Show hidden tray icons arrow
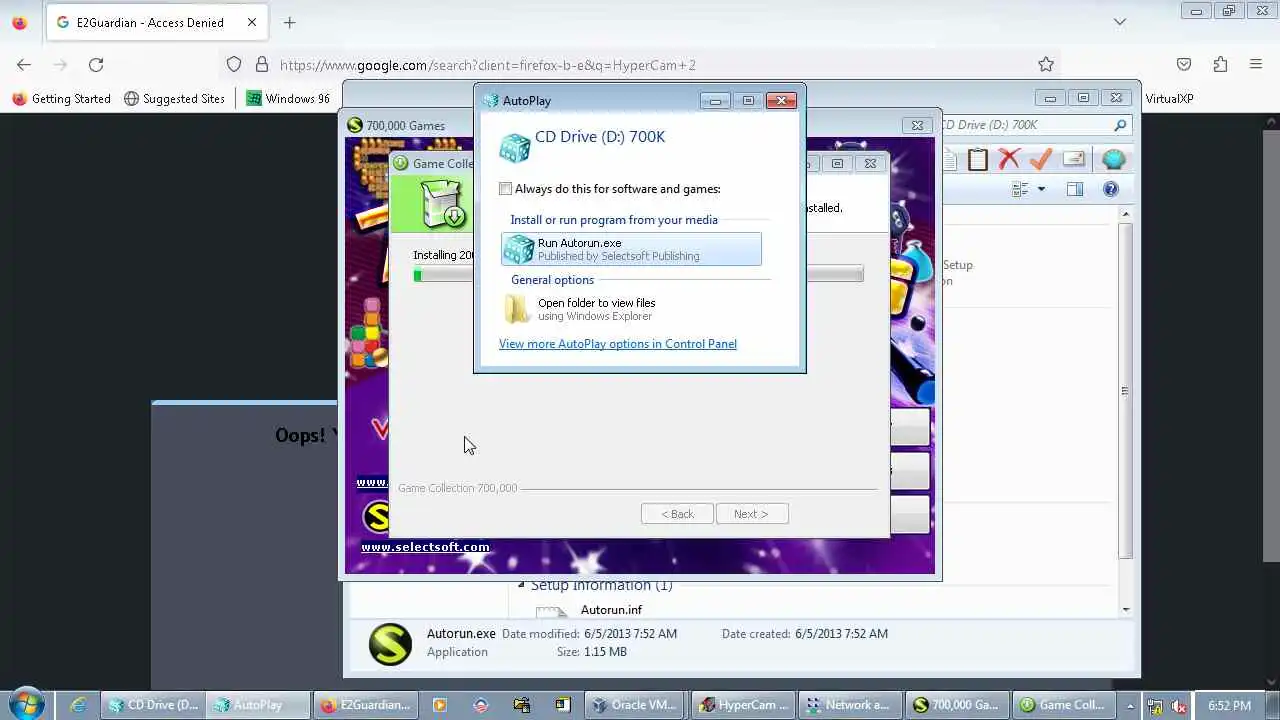Viewport: 1280px width, 720px height. (x=1131, y=706)
